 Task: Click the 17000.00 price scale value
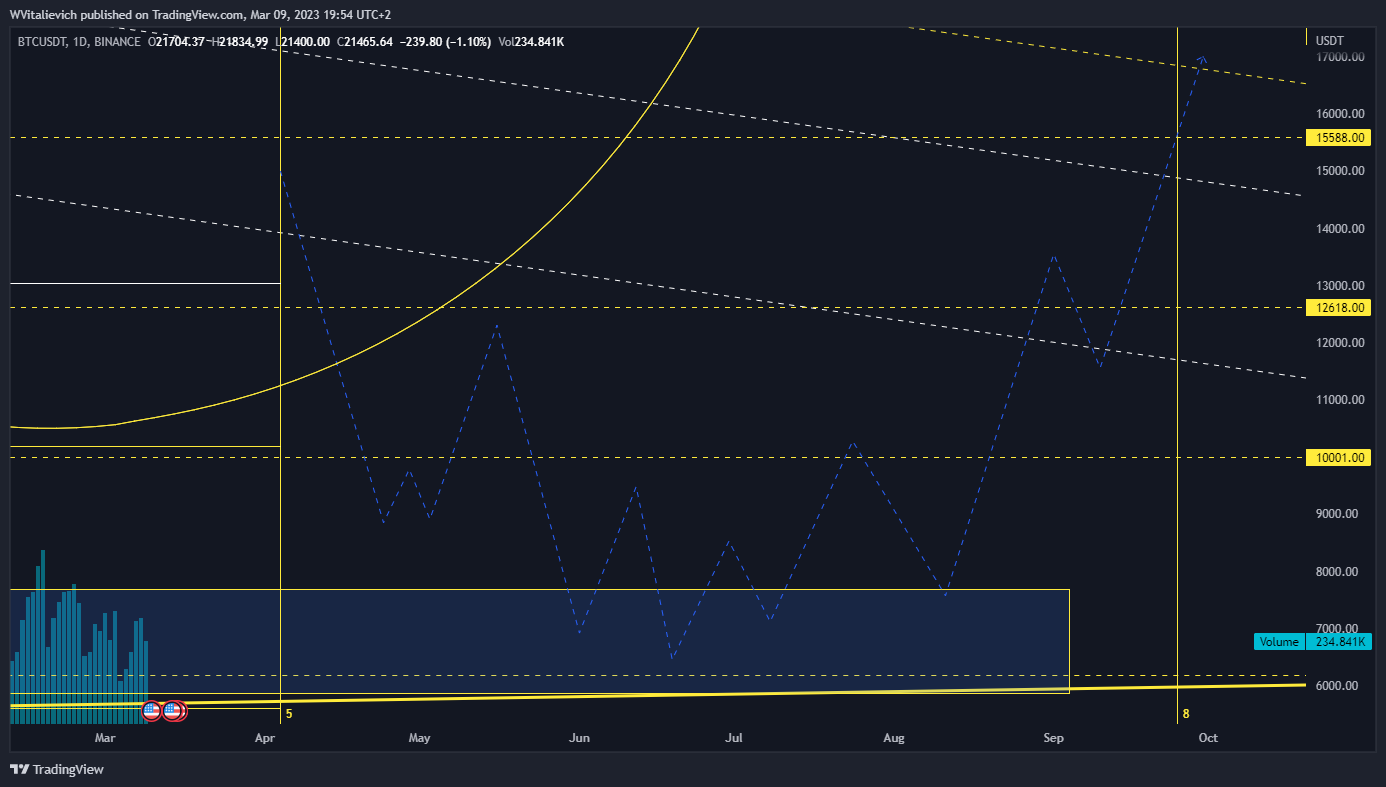point(1340,57)
